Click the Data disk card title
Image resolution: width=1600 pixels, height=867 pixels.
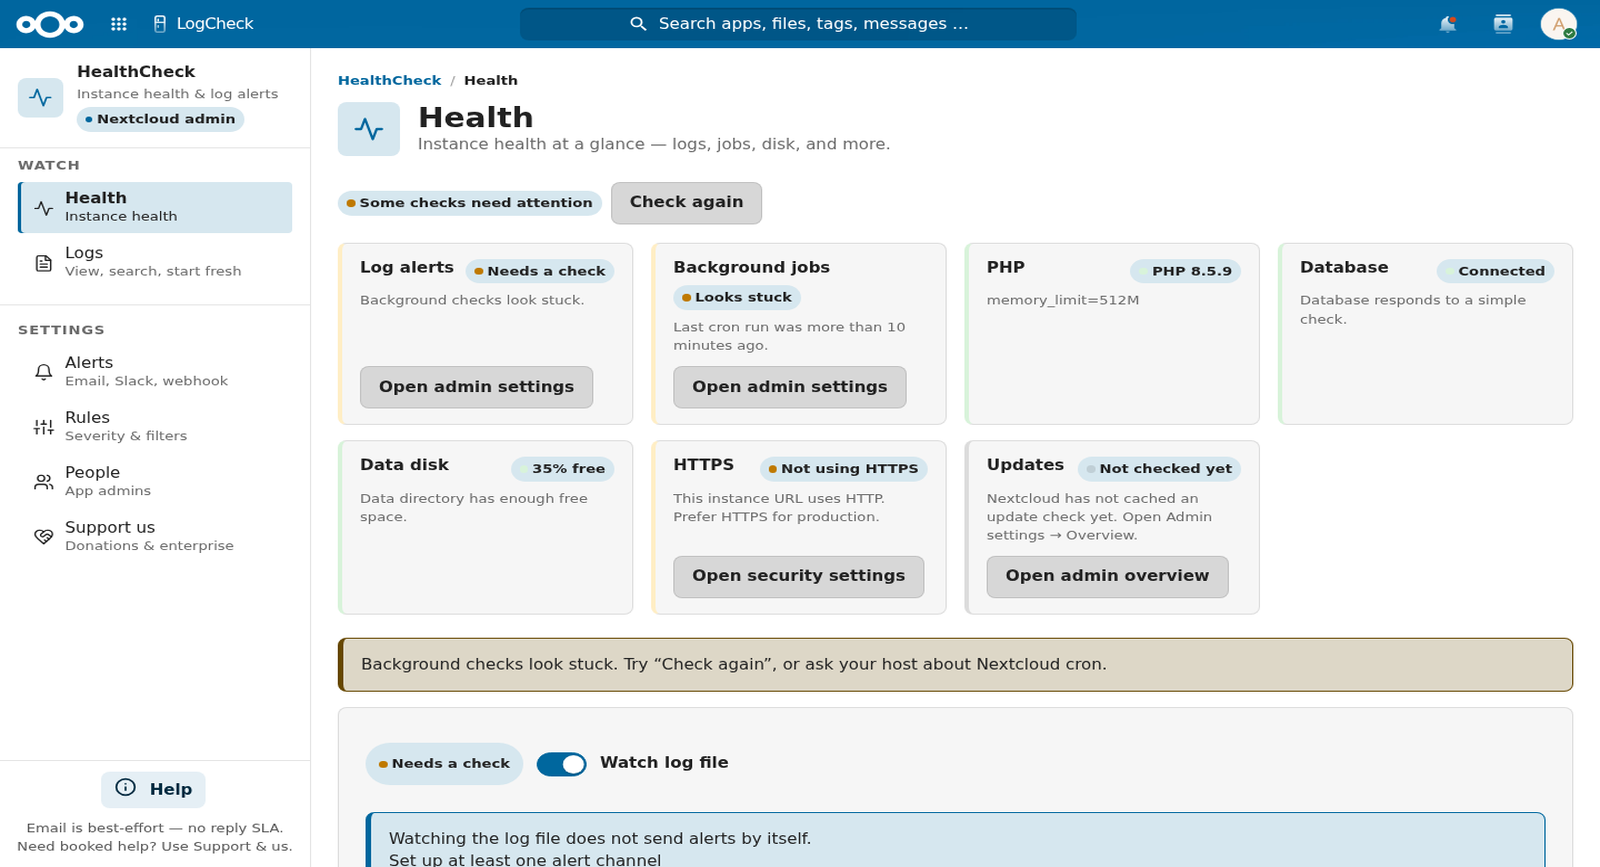coord(404,465)
